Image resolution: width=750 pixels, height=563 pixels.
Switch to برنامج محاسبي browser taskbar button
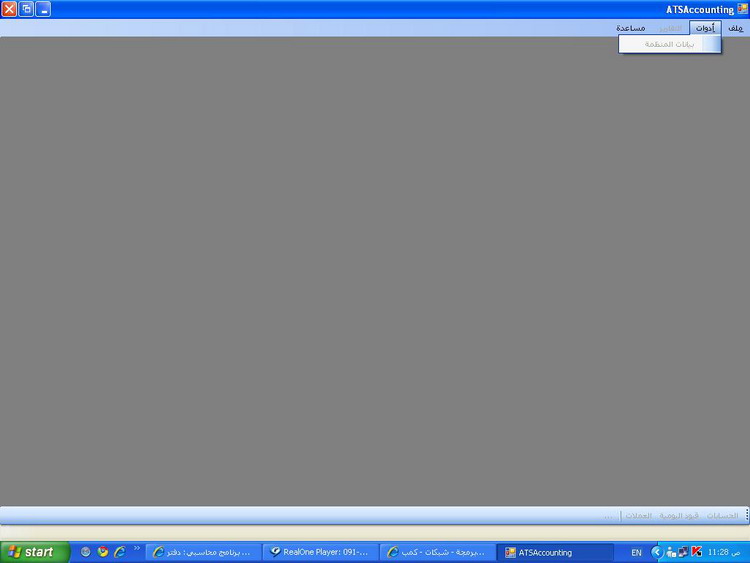coord(203,552)
